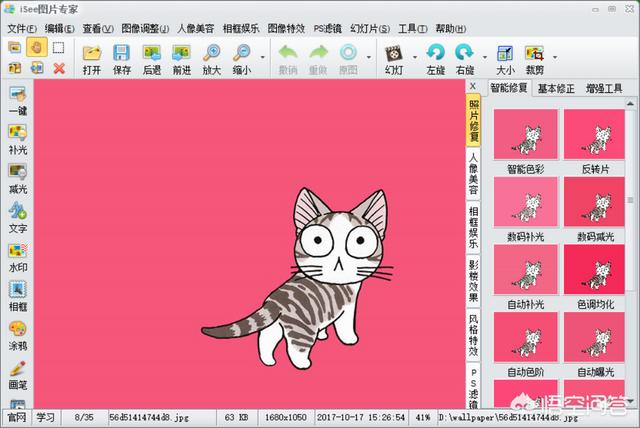
Task: Expand dropdown arrow next to 幻灯
Action: pos(415,58)
